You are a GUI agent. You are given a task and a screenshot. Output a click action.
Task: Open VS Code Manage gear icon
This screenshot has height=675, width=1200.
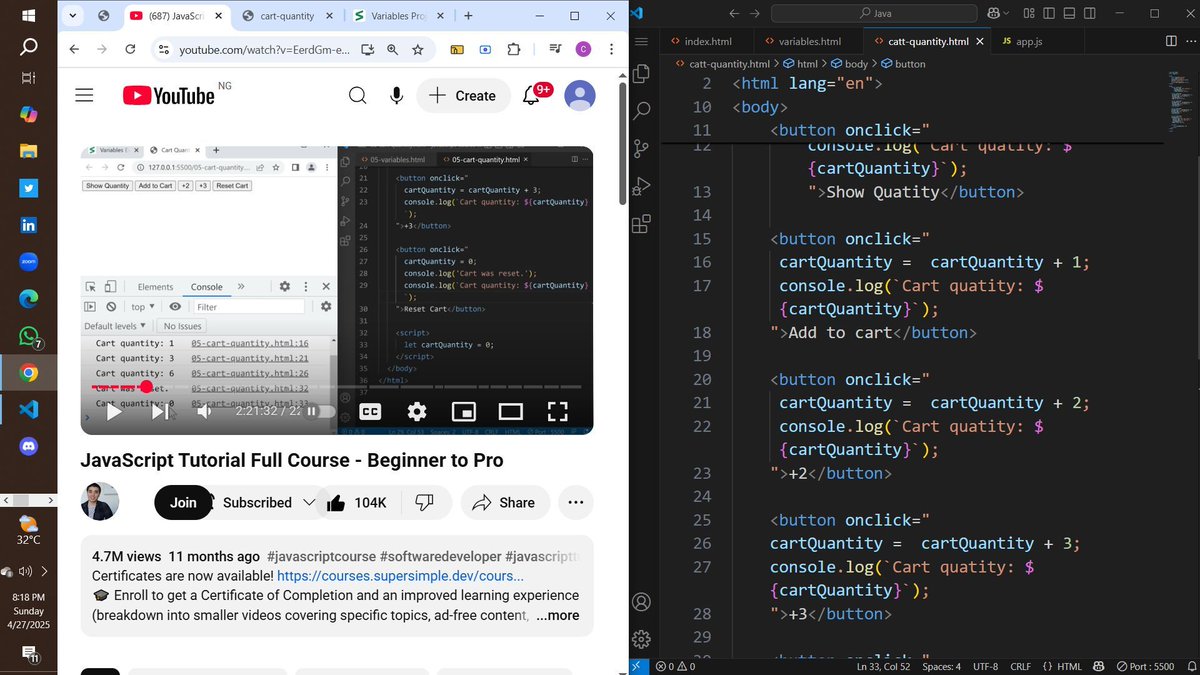click(x=642, y=639)
